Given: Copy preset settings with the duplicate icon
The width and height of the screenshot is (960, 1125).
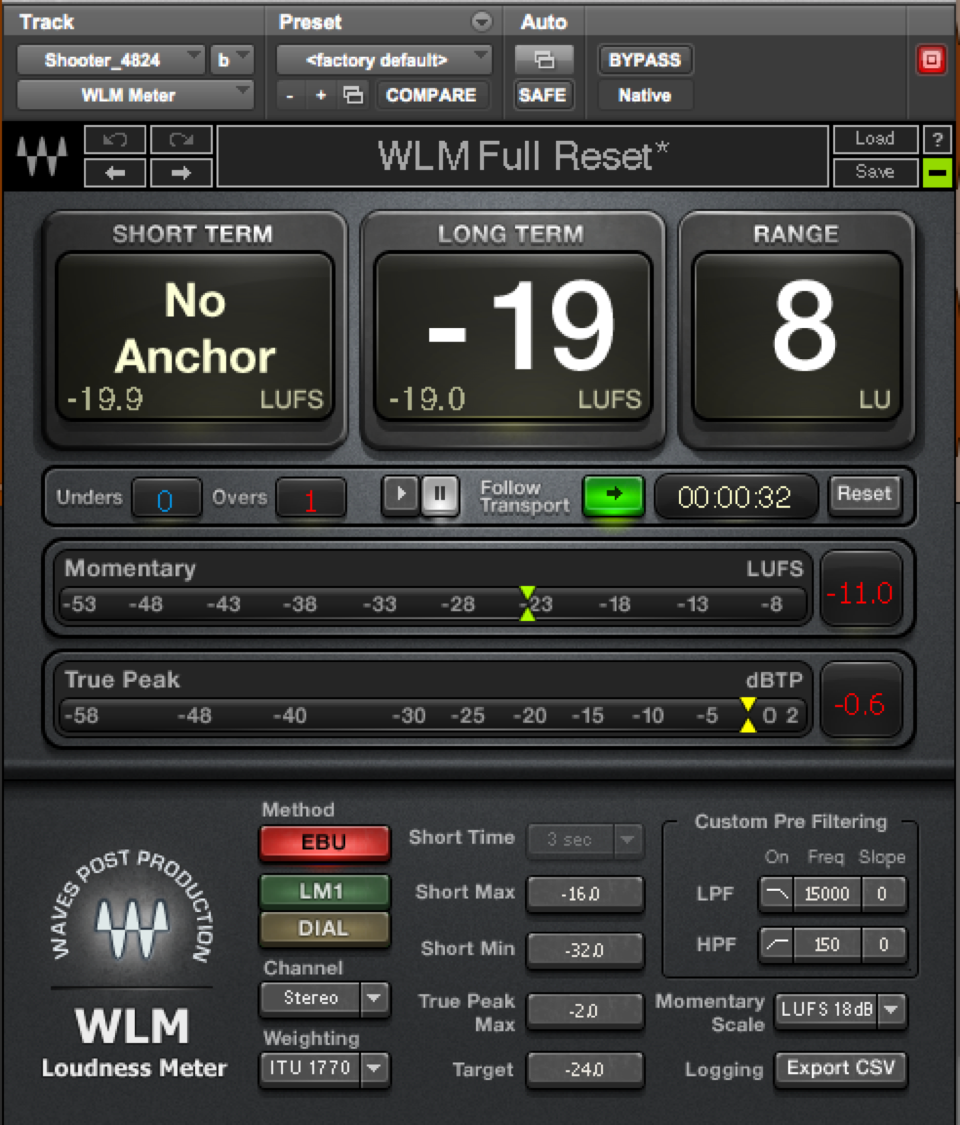Looking at the screenshot, I should (x=353, y=95).
